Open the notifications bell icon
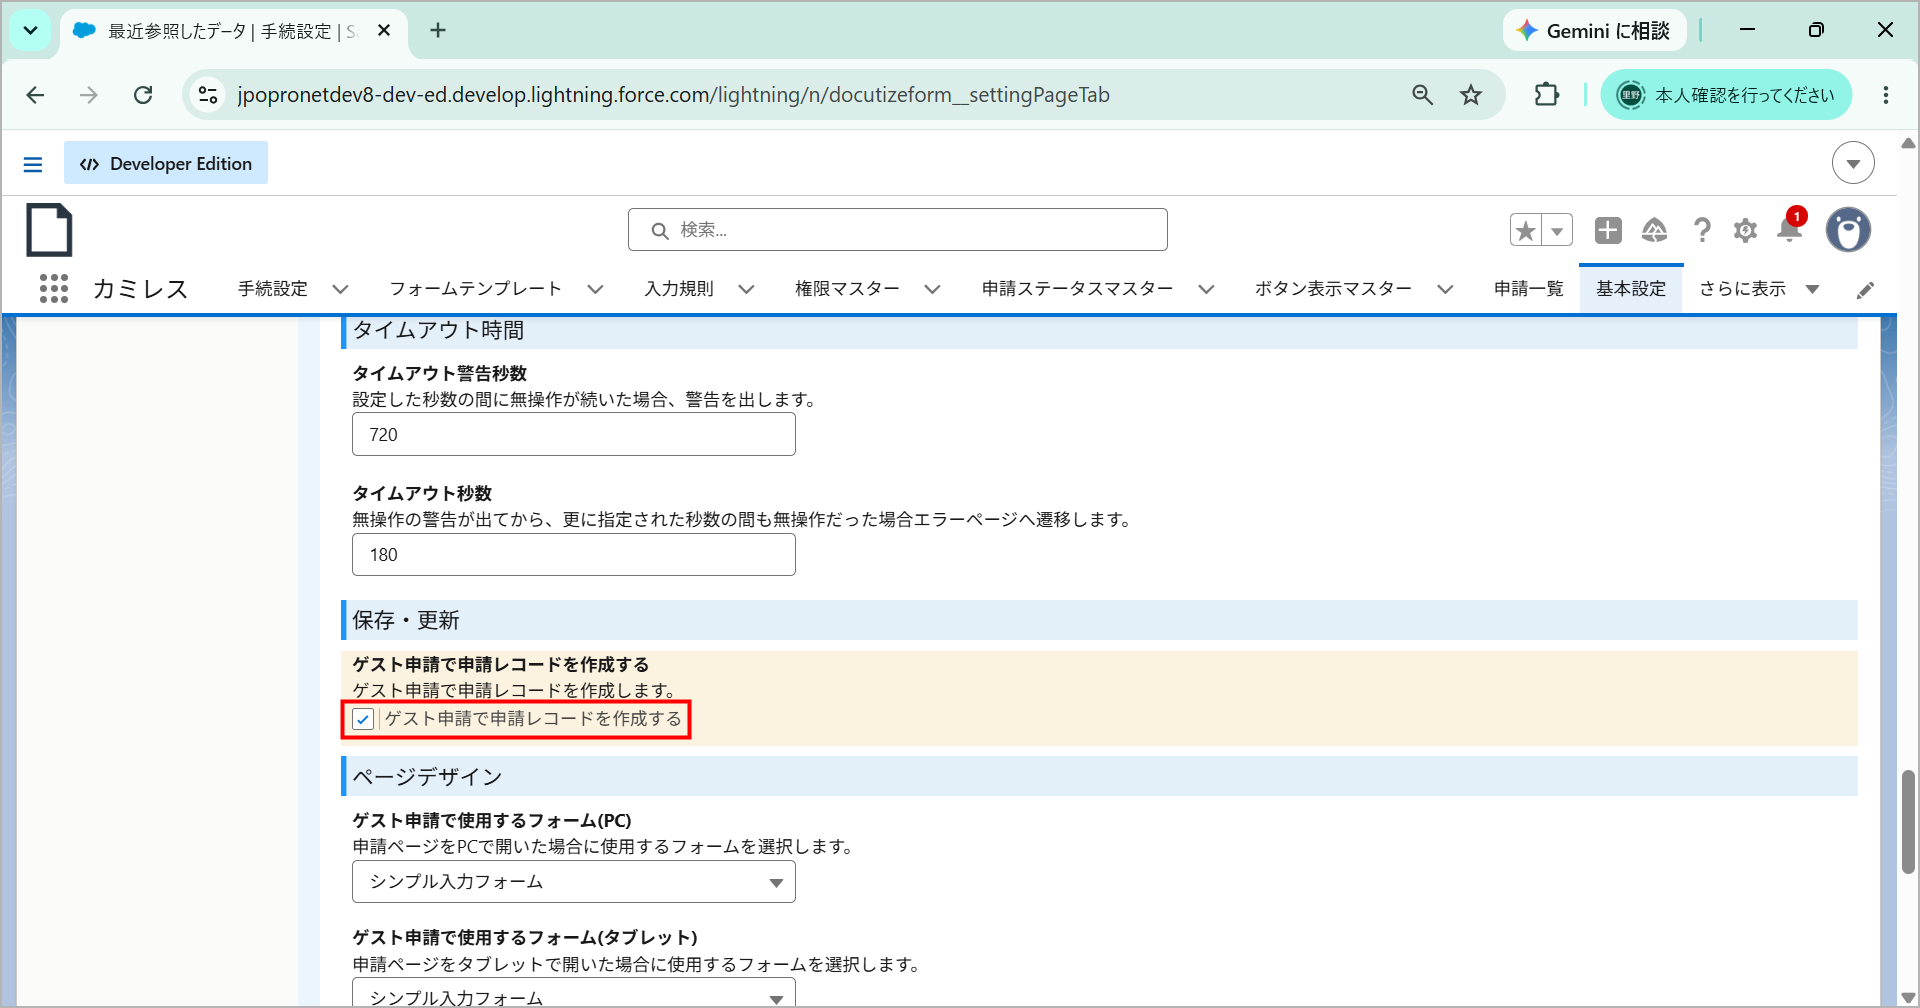The width and height of the screenshot is (1920, 1008). click(1790, 229)
